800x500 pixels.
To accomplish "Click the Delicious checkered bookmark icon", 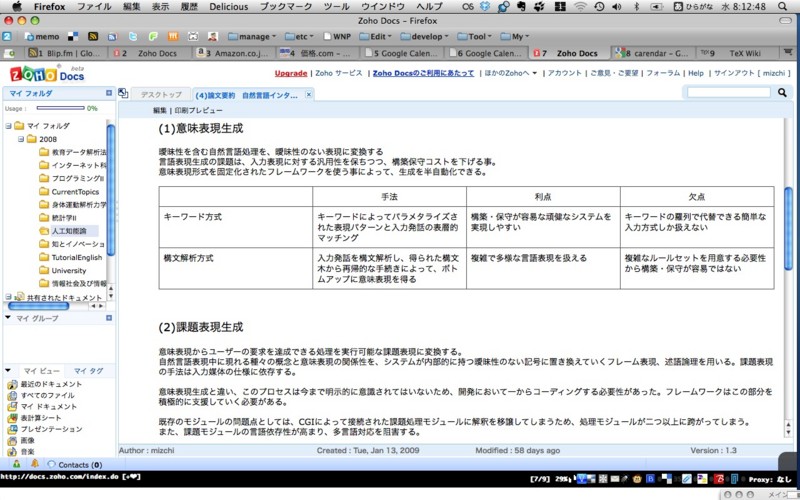I will 73,36.
